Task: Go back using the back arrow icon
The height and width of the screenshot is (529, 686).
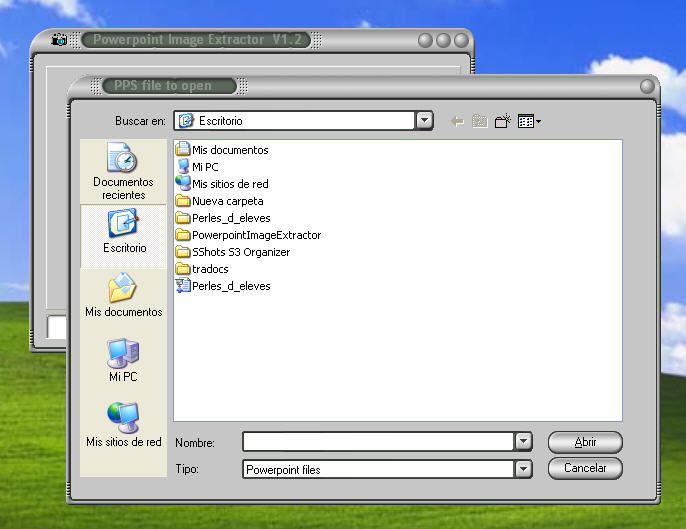Action: coord(458,121)
